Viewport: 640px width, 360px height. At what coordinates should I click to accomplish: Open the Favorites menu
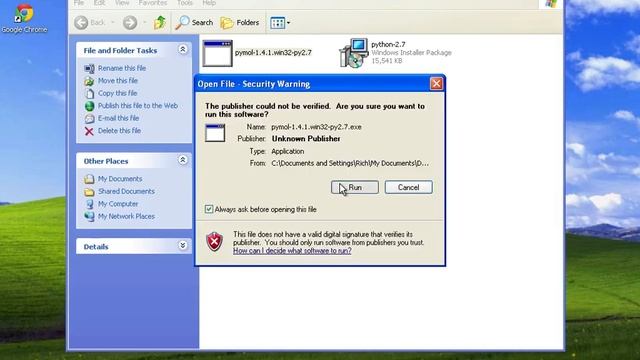[153, 3]
